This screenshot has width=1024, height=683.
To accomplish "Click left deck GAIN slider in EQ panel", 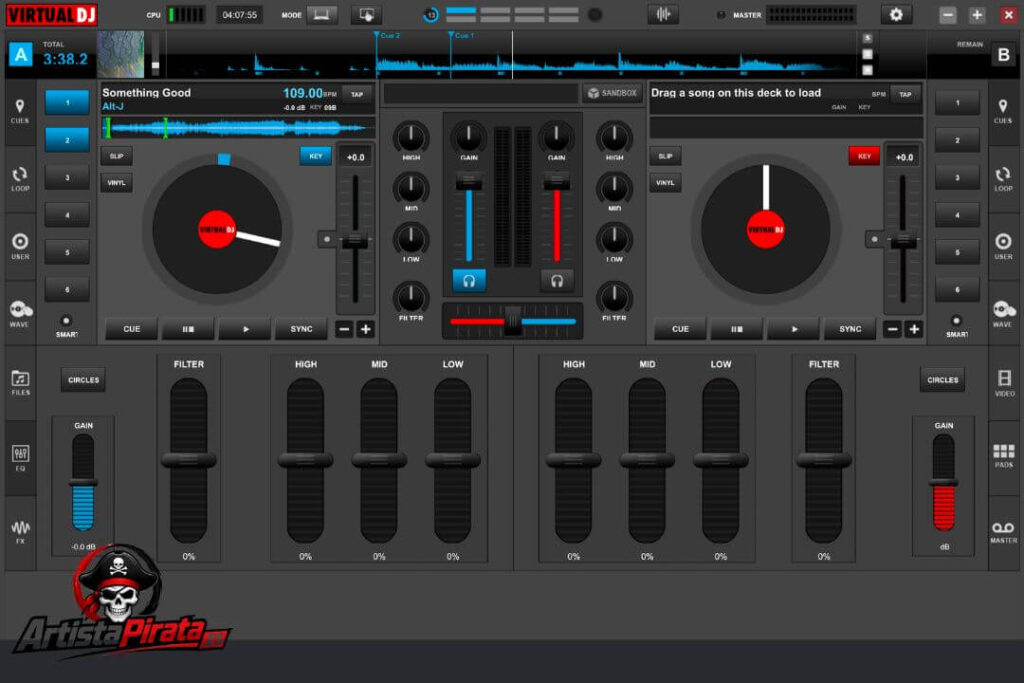I will click(x=83, y=483).
